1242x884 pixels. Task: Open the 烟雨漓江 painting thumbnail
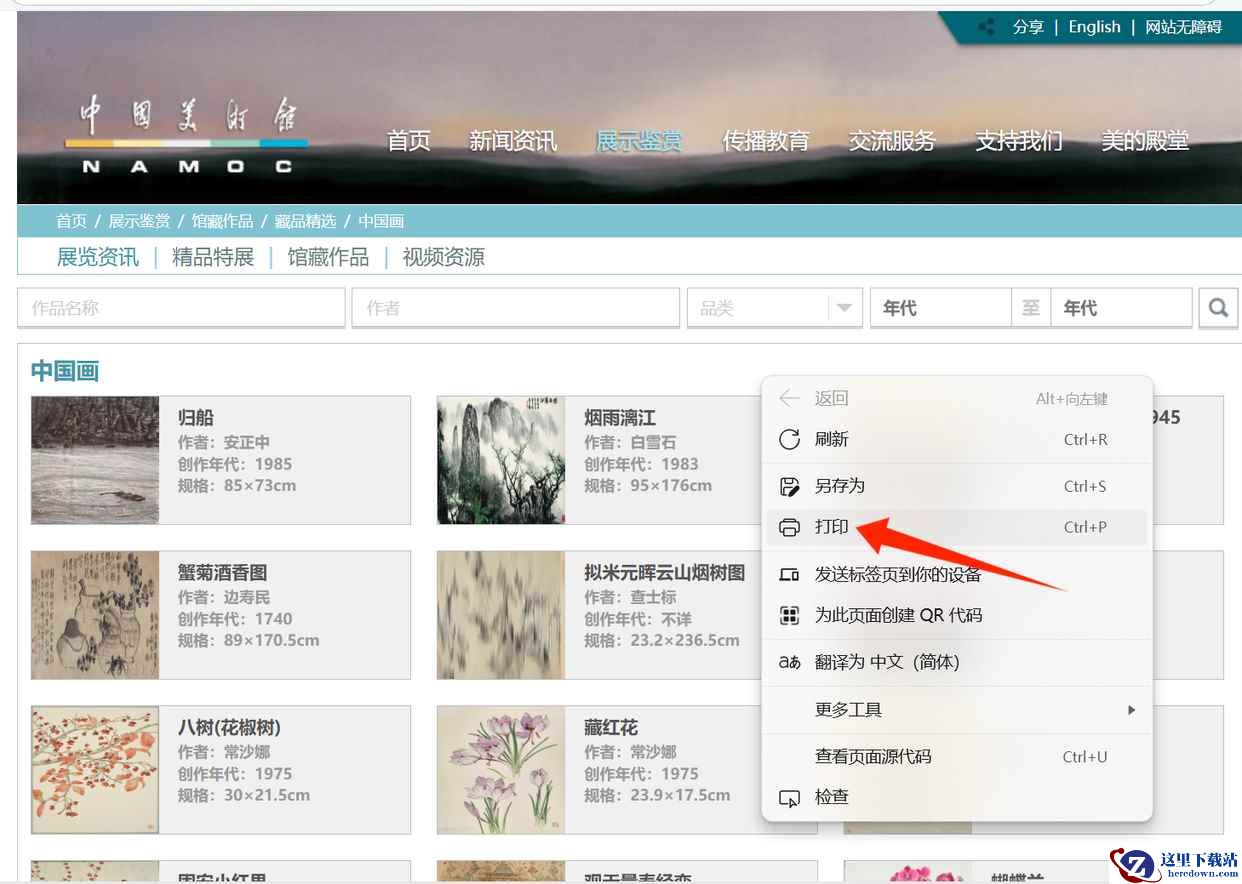[501, 460]
